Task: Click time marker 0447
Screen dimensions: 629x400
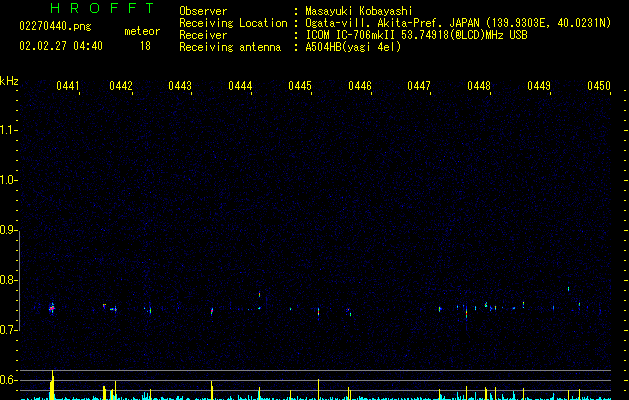Action: (419, 86)
